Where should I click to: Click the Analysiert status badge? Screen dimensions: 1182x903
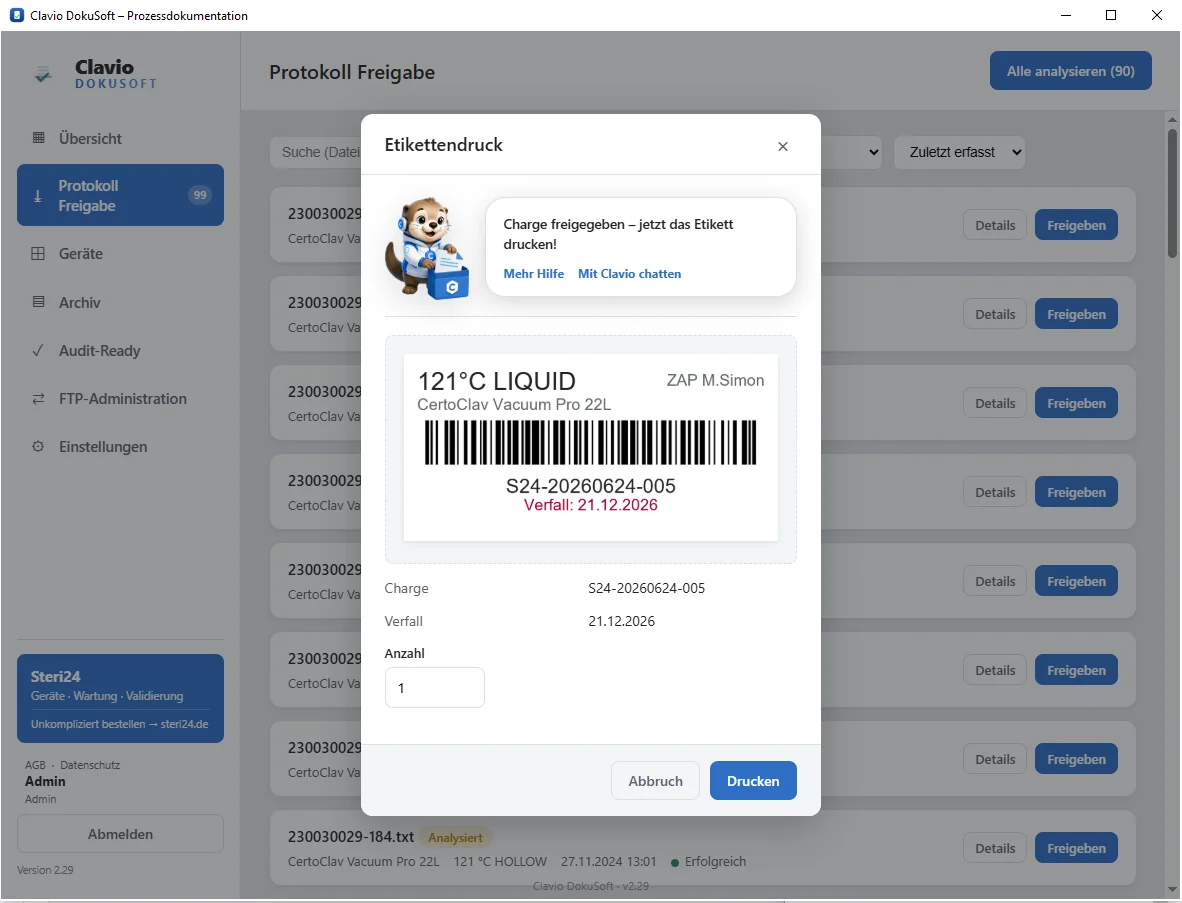(x=455, y=837)
